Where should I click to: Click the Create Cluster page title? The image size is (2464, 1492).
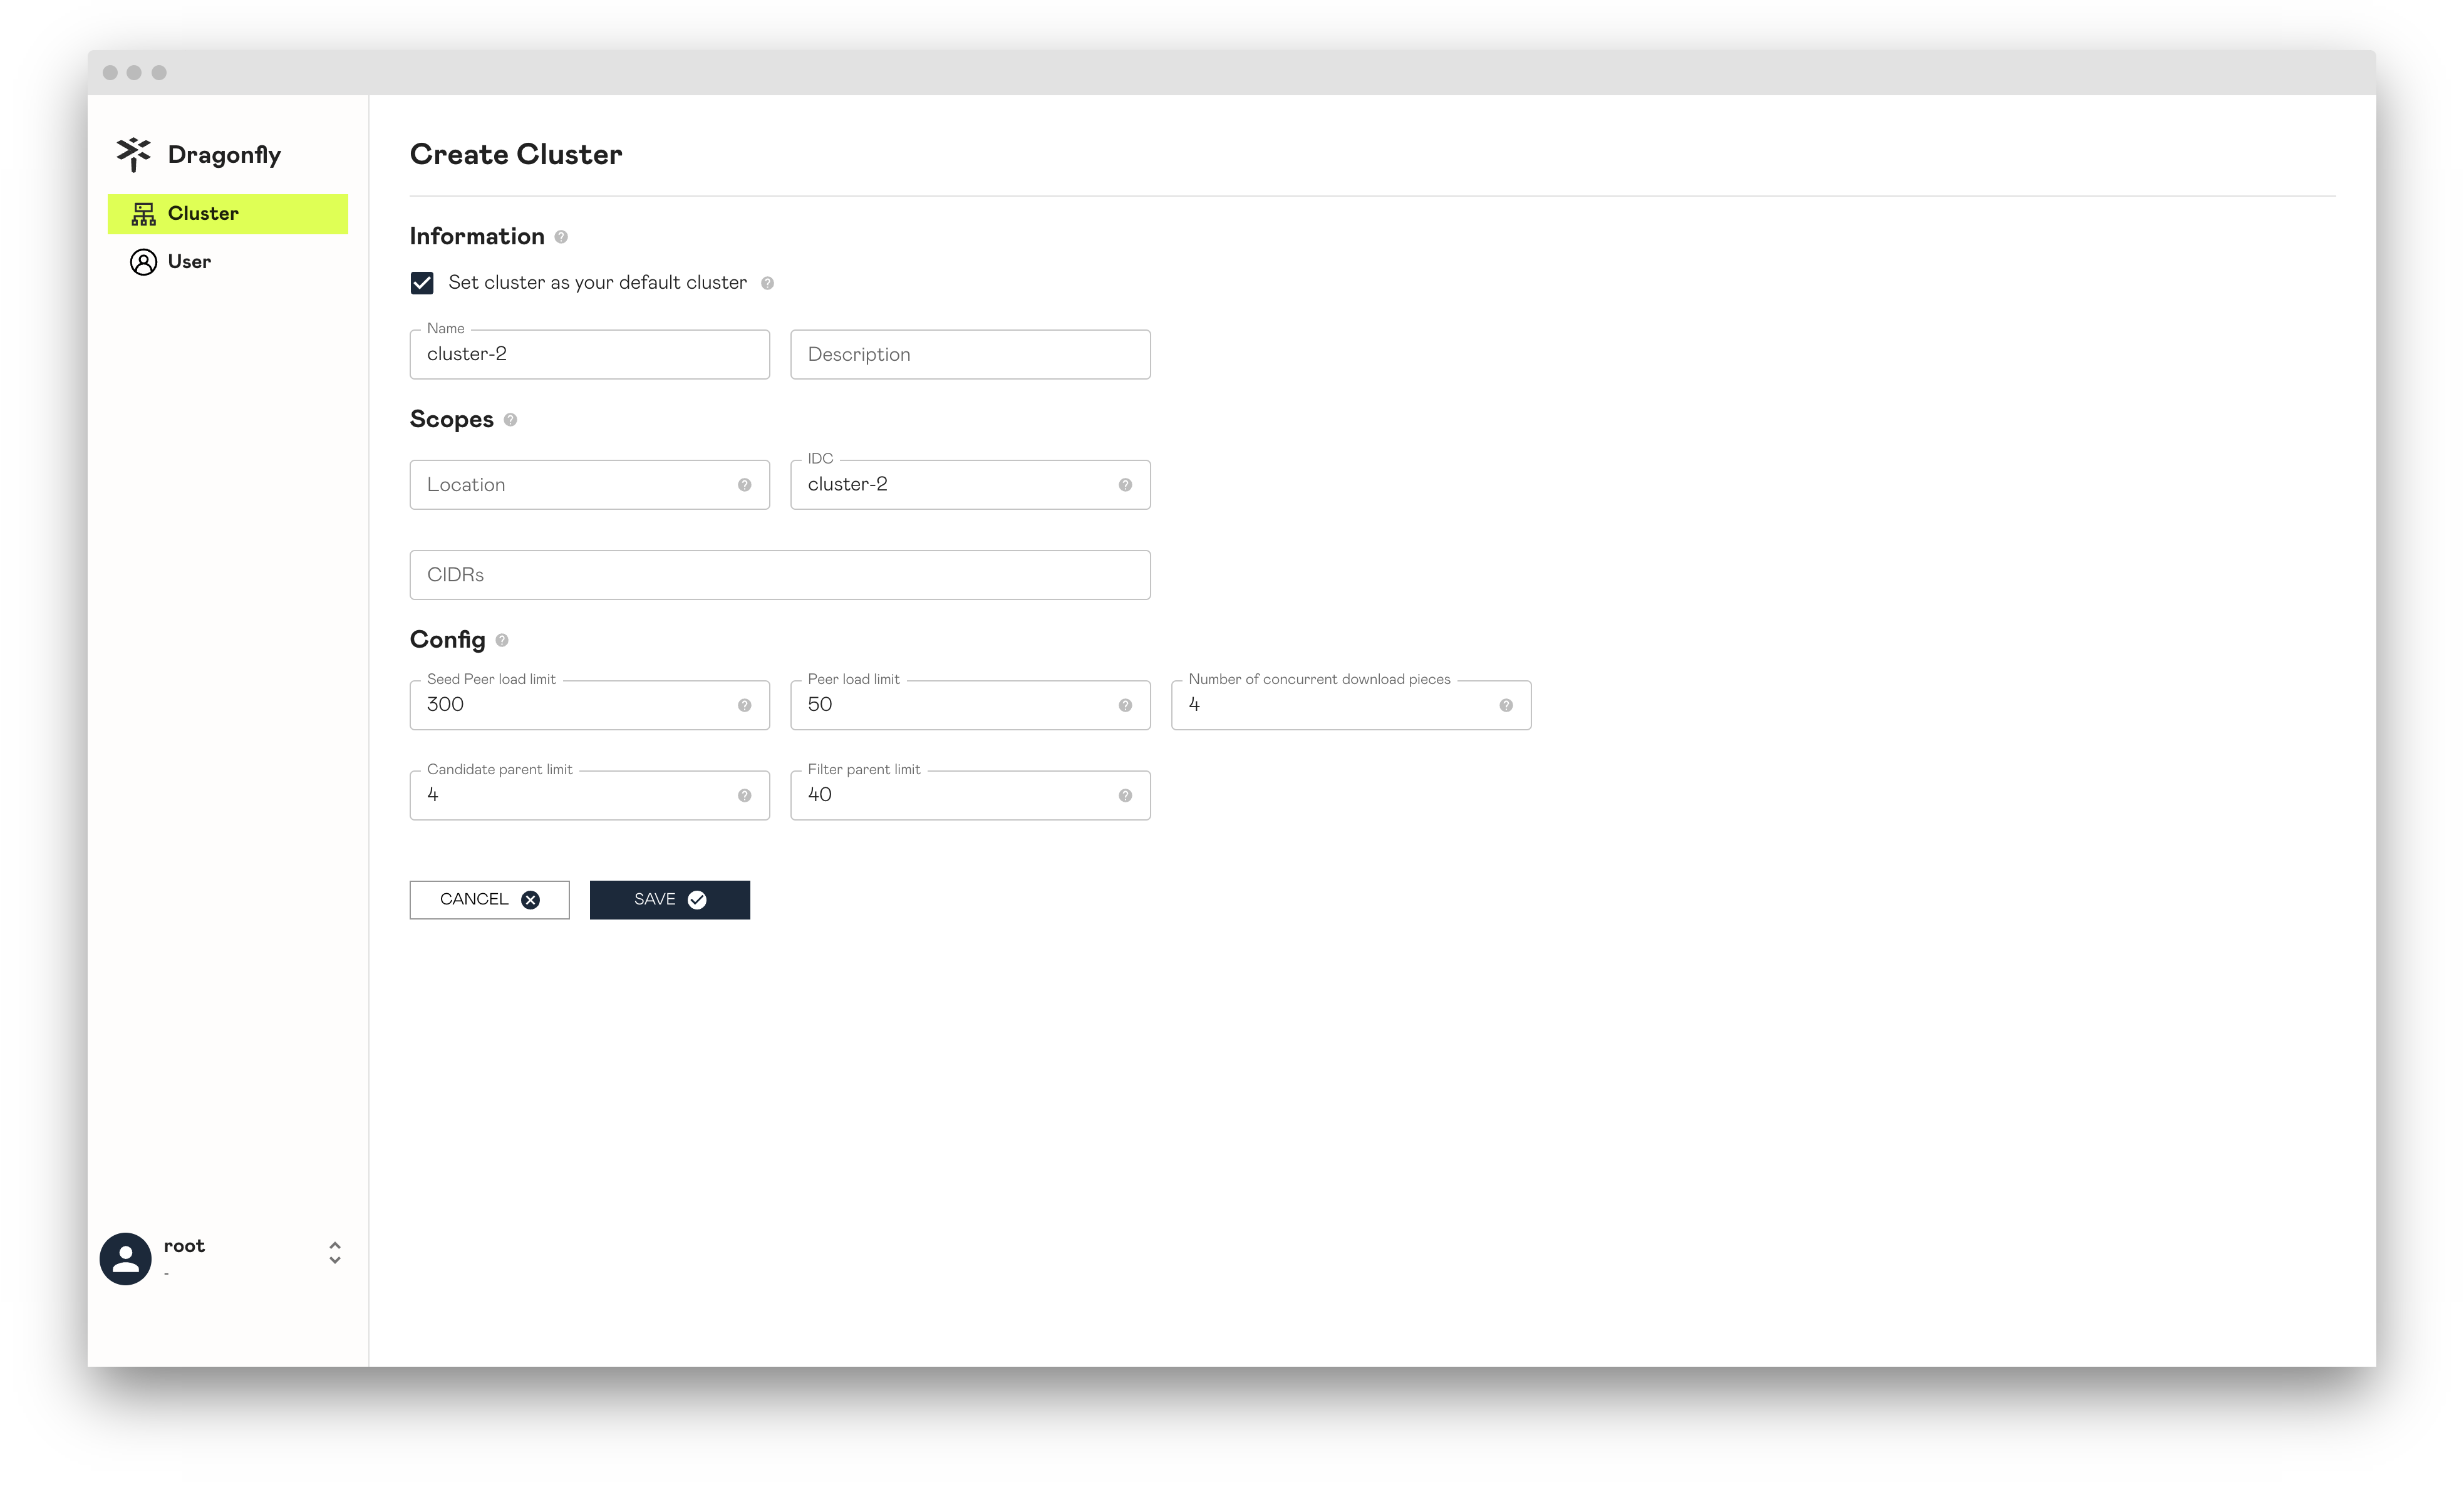(x=516, y=155)
